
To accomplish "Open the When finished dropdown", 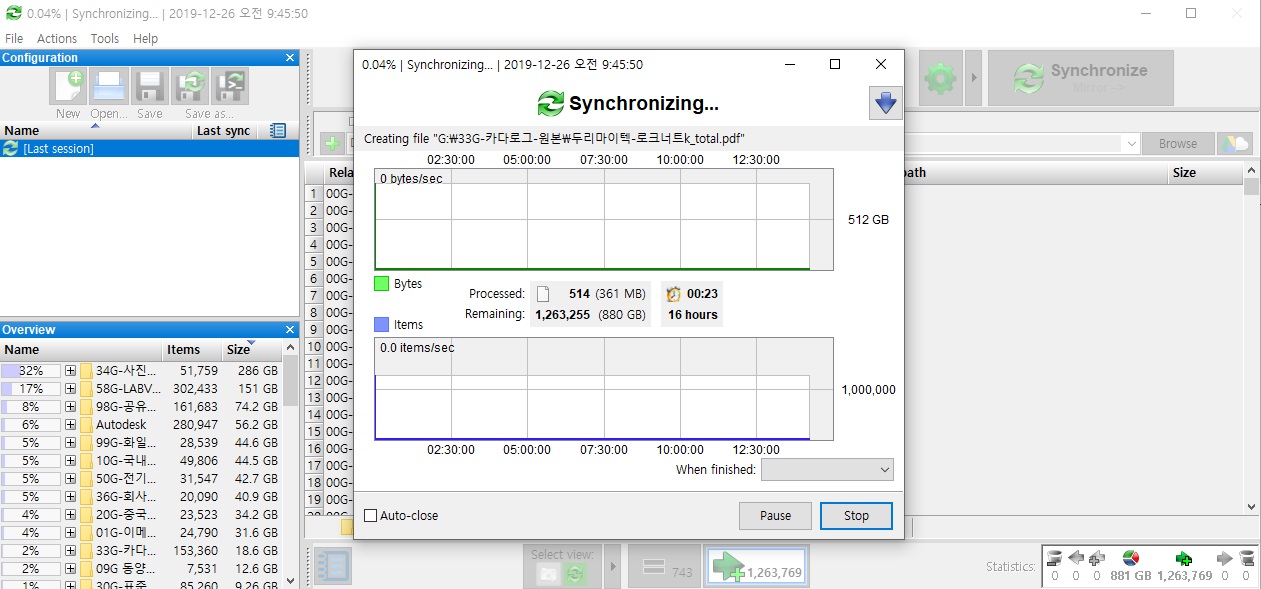I will (827, 470).
